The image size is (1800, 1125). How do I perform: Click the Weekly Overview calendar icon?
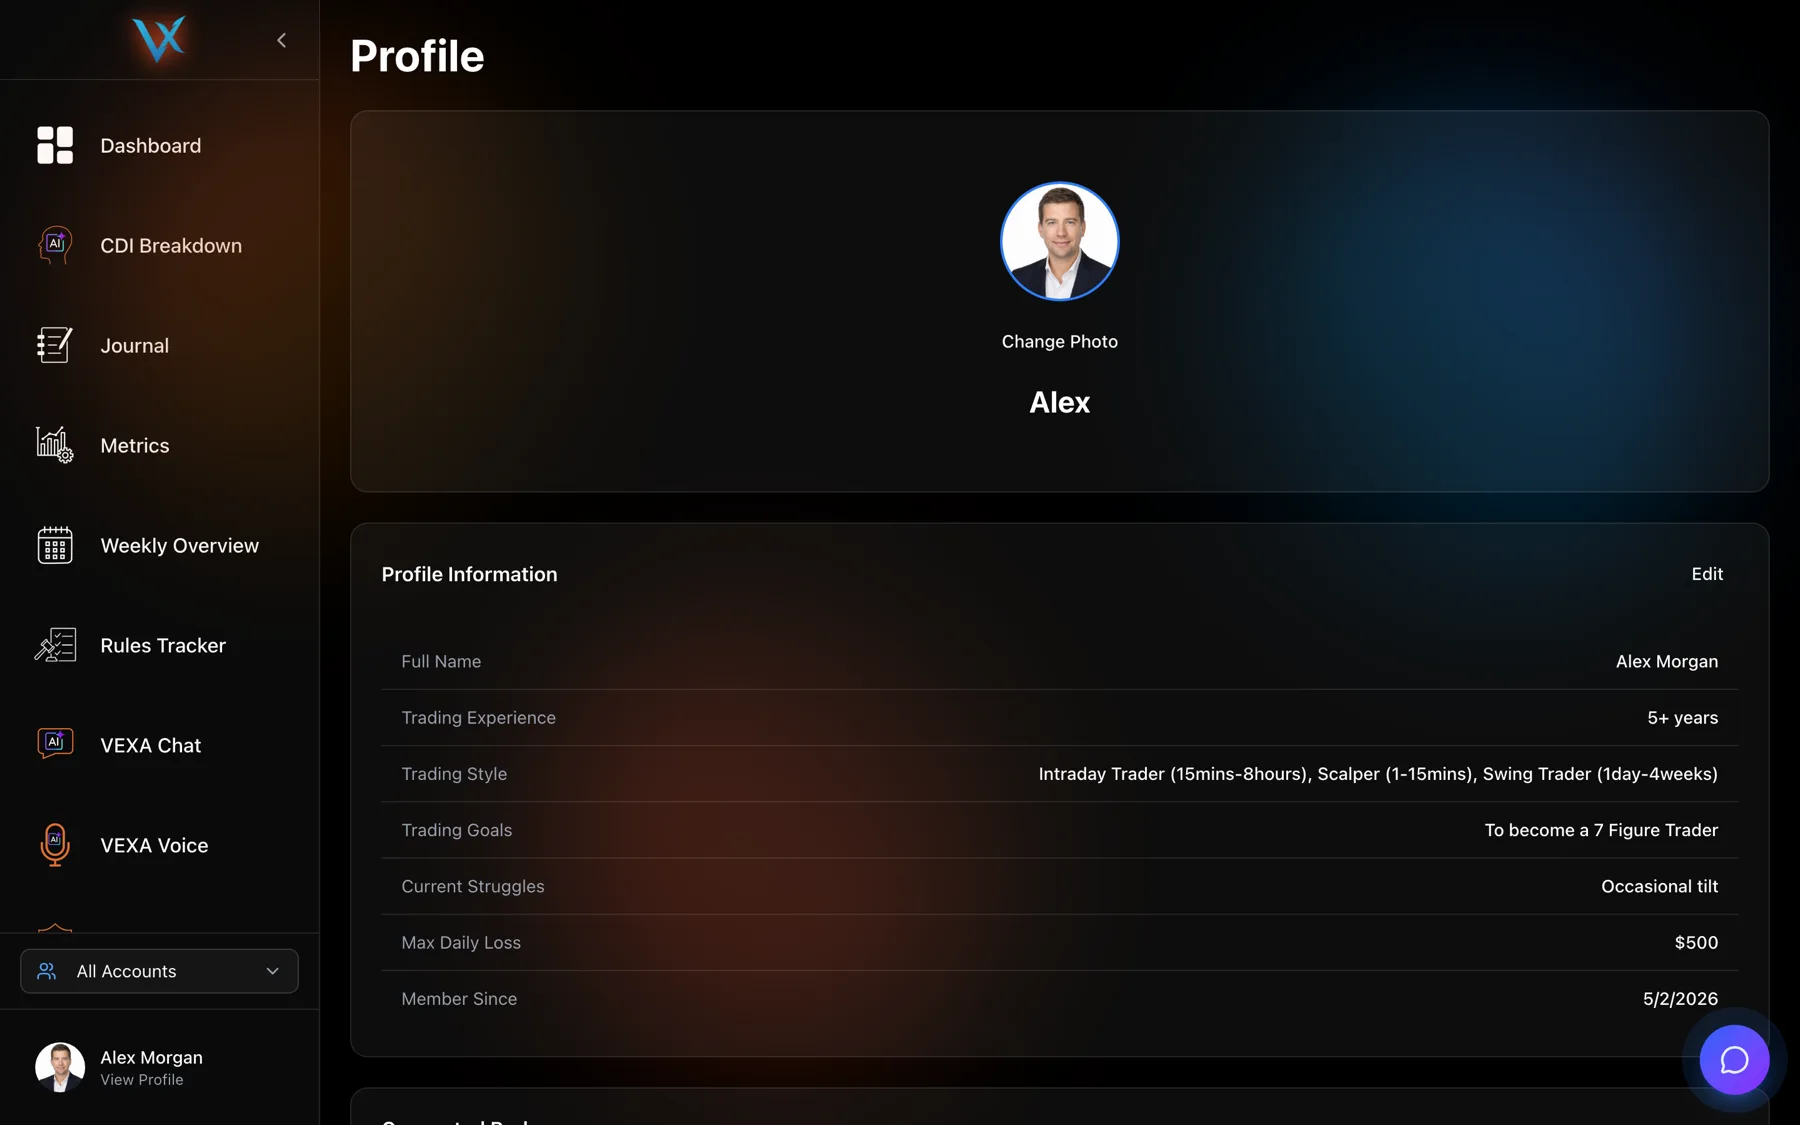tap(55, 545)
